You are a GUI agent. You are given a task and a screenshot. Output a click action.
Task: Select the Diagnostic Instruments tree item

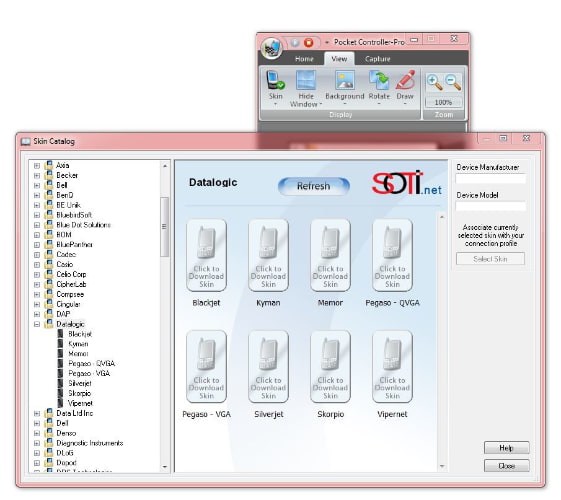[89, 443]
